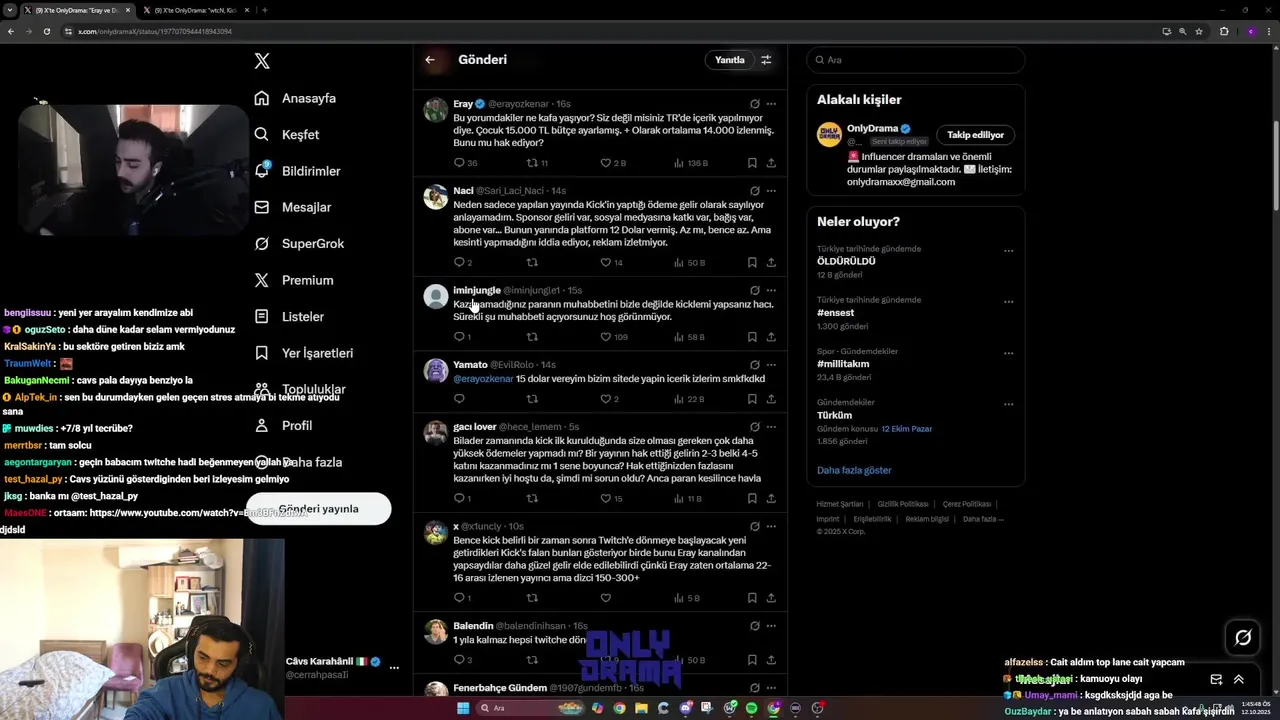Click the Gönderi yayınla button
Viewport: 1280px width, 720px height.
tap(318, 509)
